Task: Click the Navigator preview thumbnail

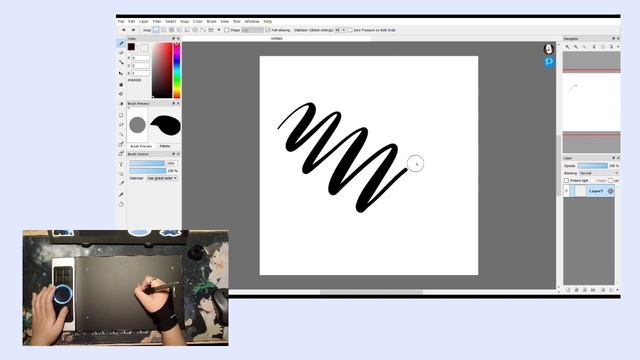Action: 591,102
